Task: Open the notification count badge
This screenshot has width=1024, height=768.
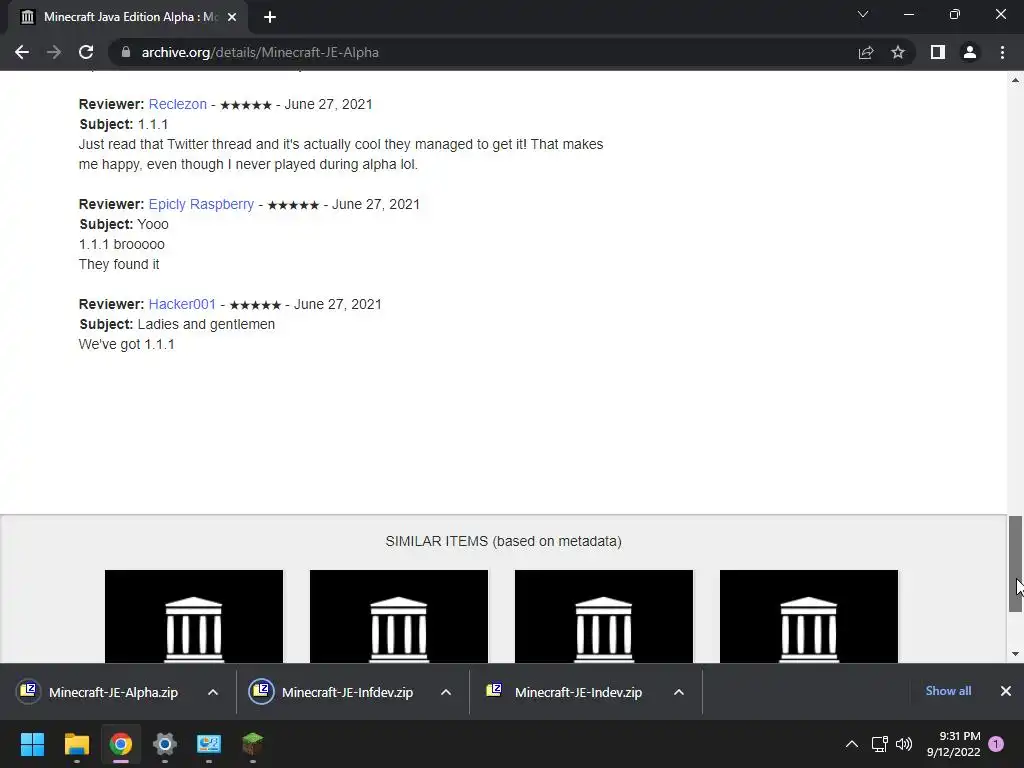Action: tap(996, 744)
